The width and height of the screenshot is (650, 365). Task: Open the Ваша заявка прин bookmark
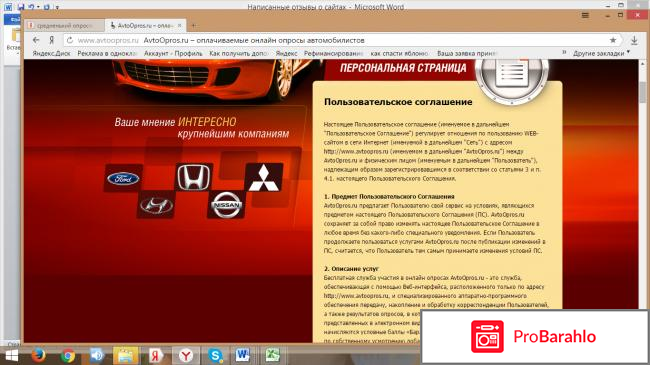(x=466, y=54)
